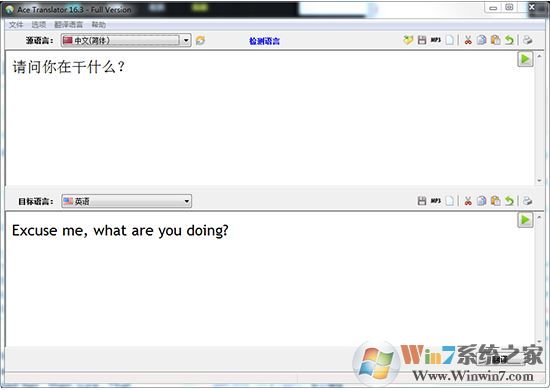The height and width of the screenshot is (390, 550).
Task: Open the 选项 menu
Action: point(39,25)
